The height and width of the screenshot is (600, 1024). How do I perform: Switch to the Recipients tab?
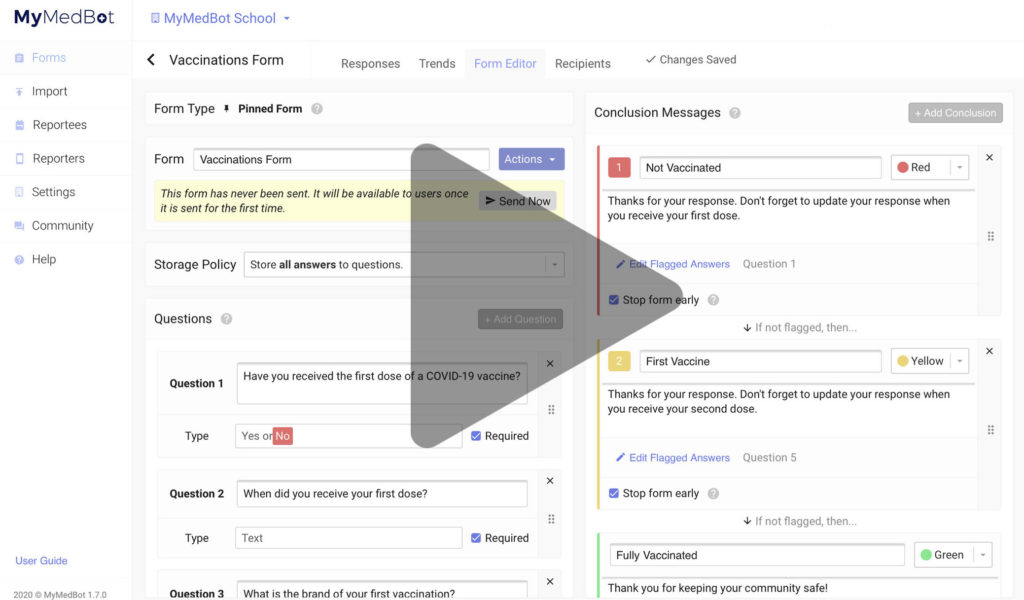(583, 63)
